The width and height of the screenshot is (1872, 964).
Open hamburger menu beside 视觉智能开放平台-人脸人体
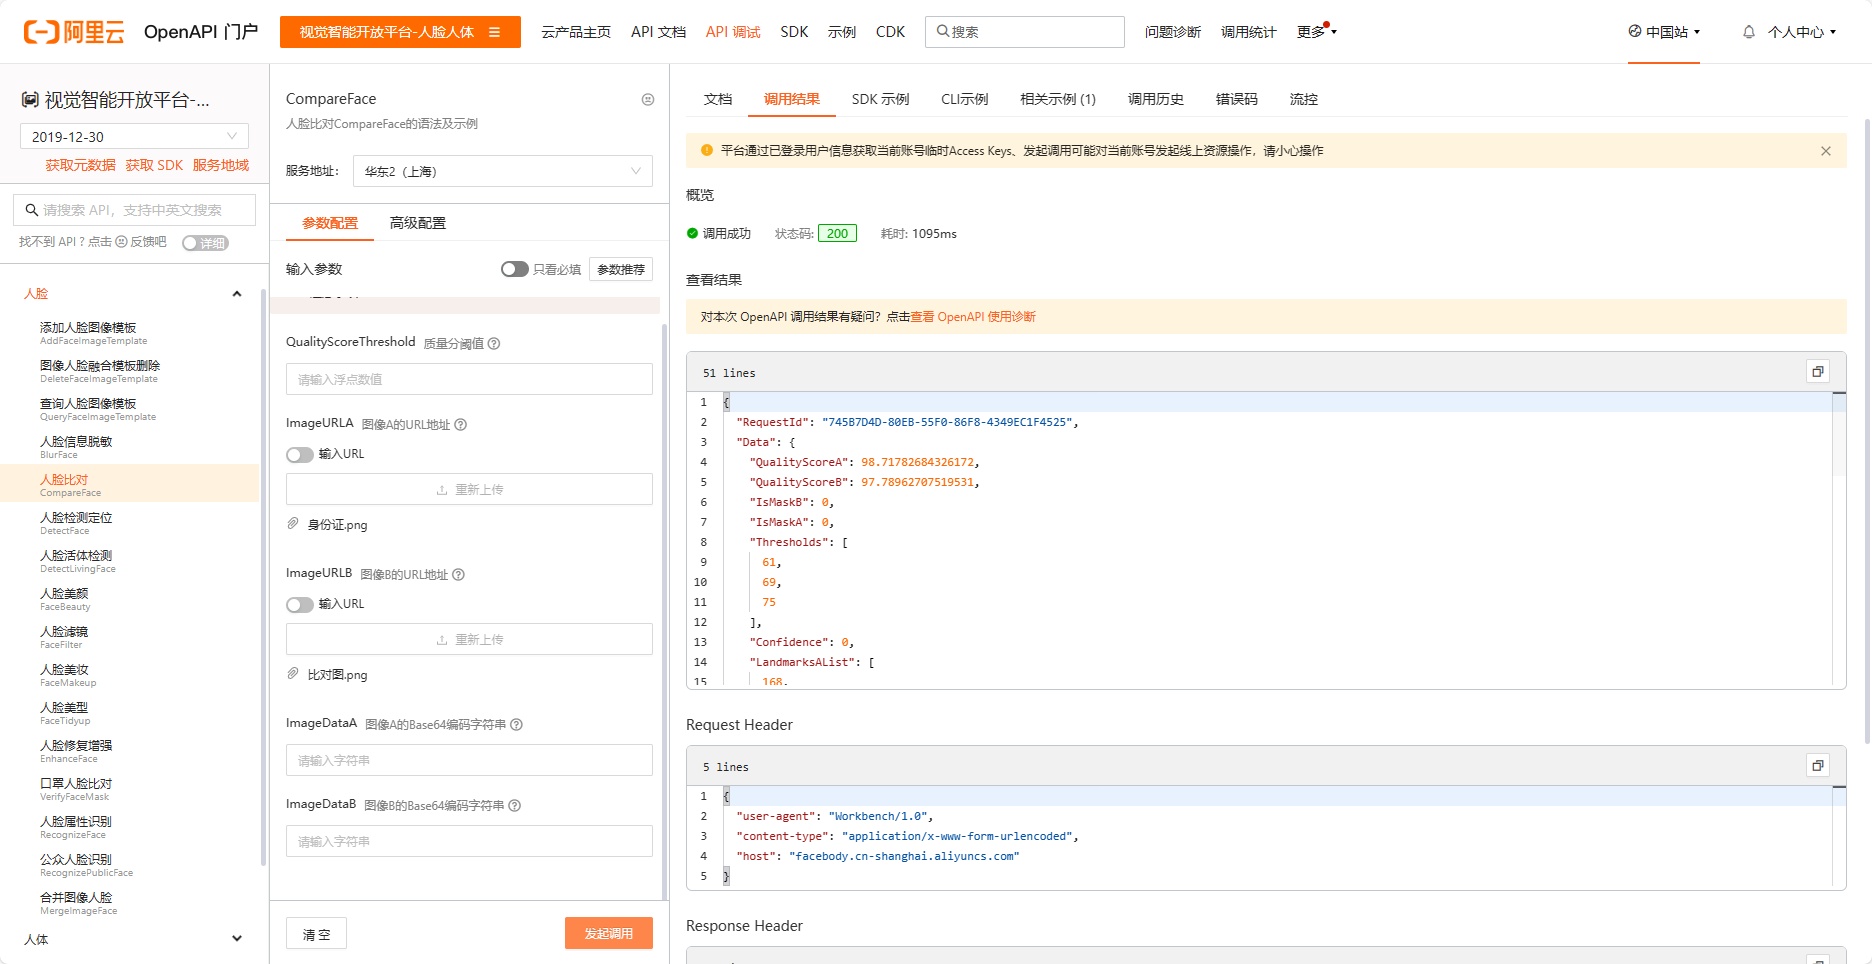point(494,32)
